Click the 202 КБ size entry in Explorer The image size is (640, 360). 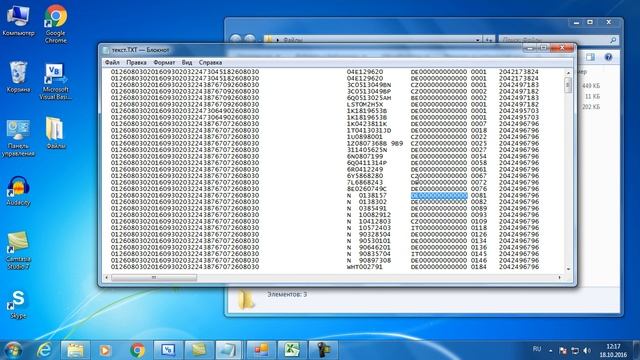591,107
